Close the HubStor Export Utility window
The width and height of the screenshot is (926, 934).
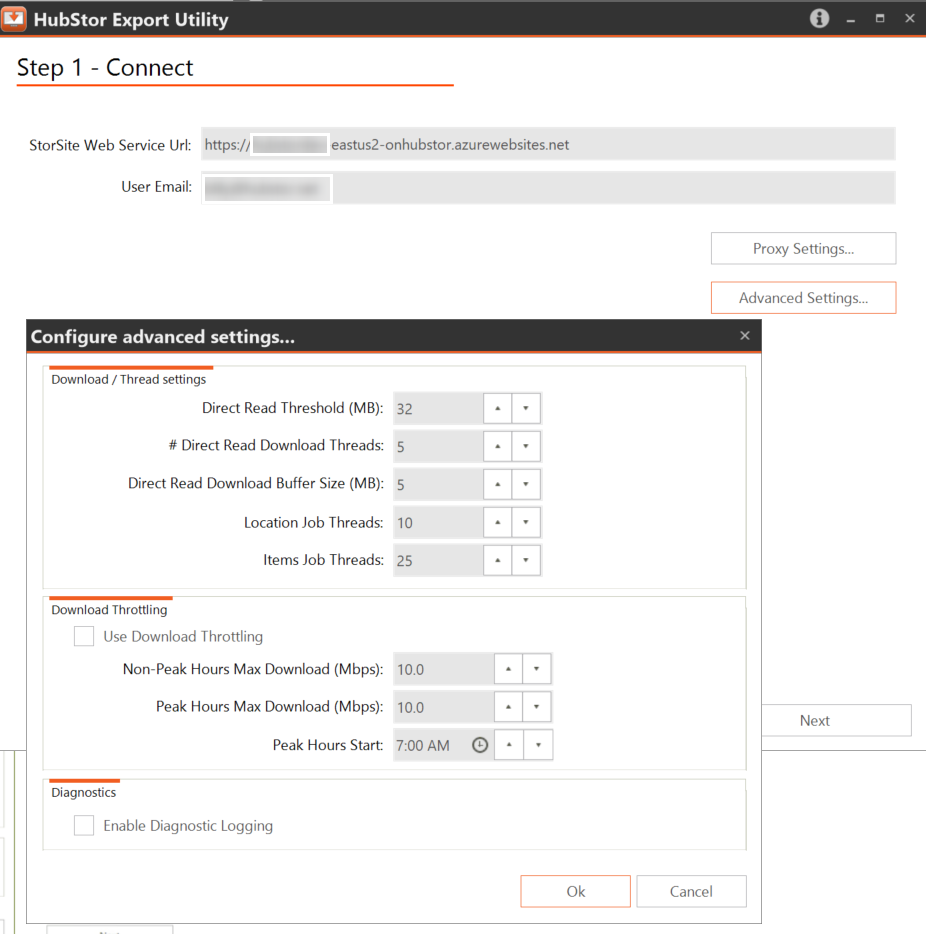tap(909, 18)
